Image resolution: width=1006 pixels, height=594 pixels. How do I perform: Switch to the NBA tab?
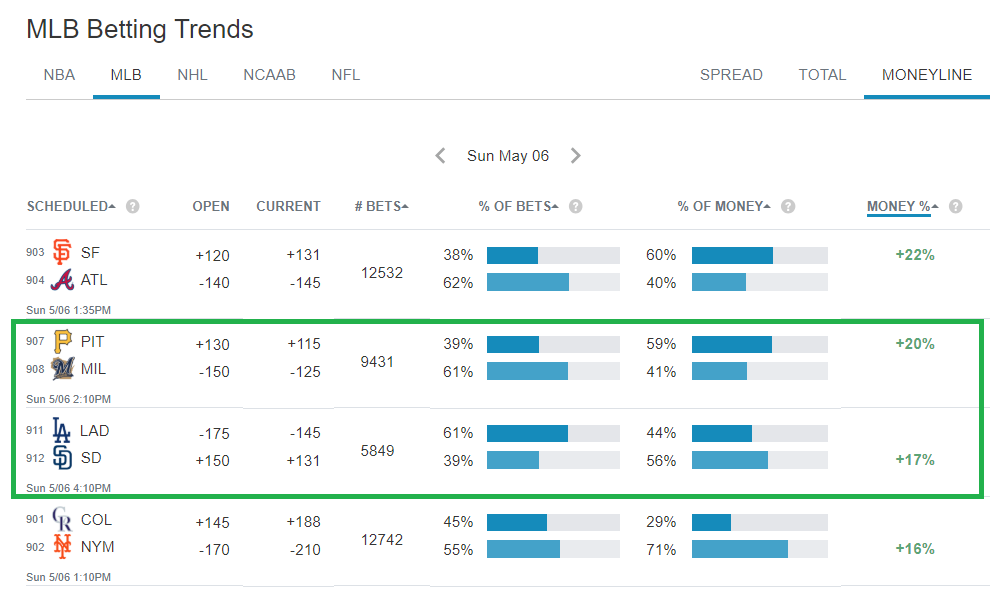pyautogui.click(x=59, y=75)
